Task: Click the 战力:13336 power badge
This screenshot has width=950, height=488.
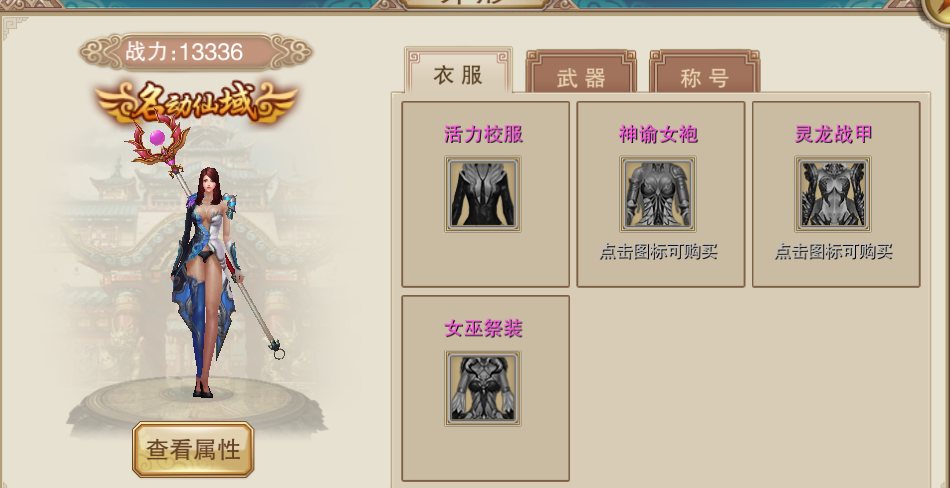Action: point(196,53)
